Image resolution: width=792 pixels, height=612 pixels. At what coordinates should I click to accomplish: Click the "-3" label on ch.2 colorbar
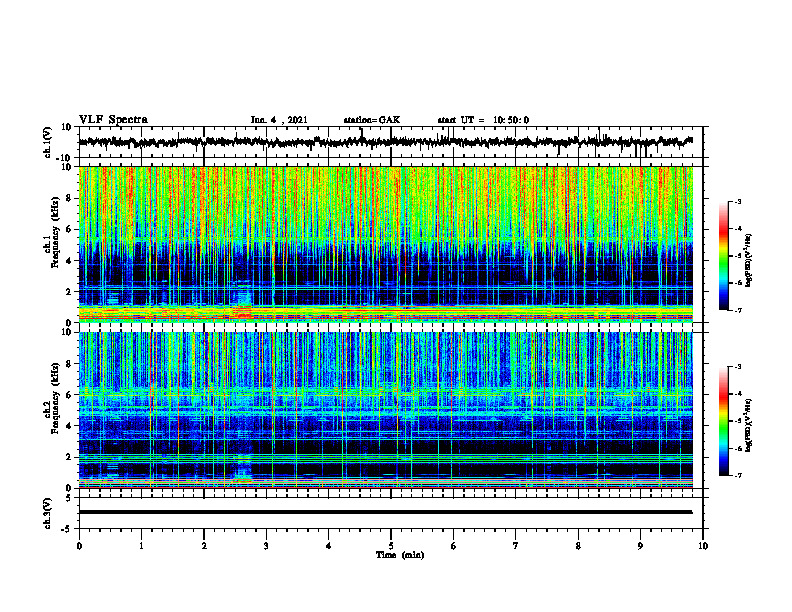pos(737,367)
